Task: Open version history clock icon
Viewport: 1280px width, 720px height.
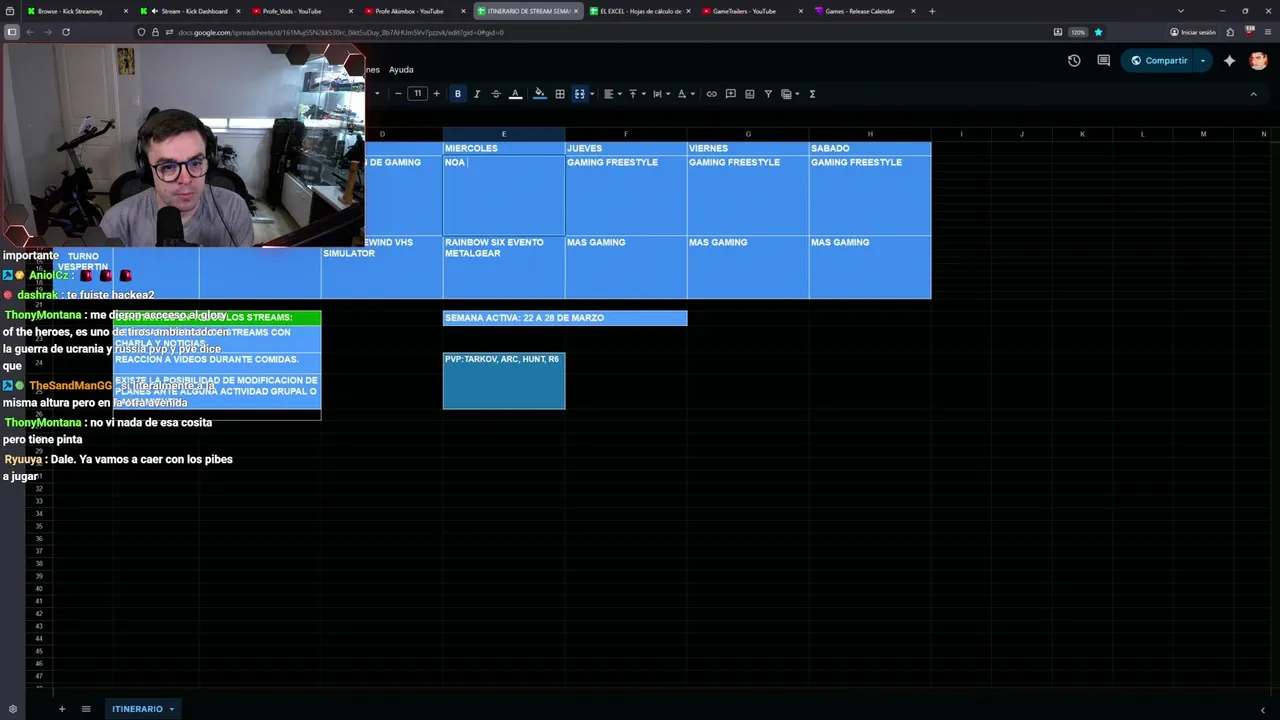Action: click(1074, 61)
